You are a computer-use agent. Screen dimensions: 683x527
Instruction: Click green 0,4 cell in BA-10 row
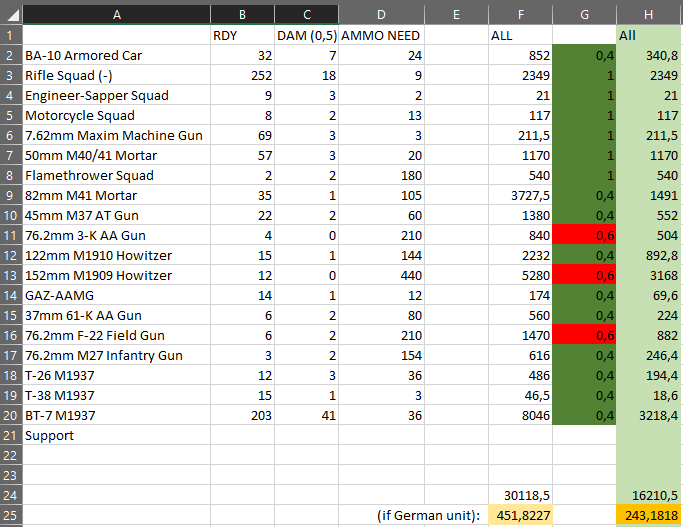point(584,55)
